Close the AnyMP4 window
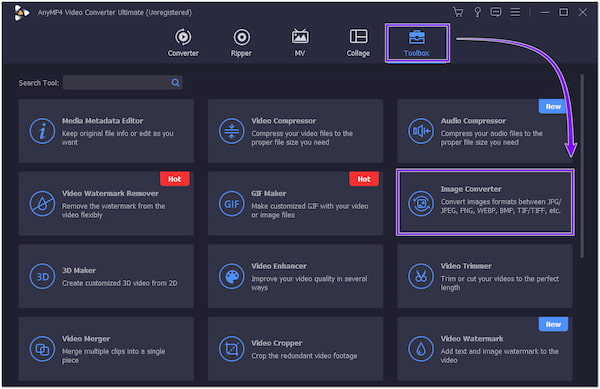The width and height of the screenshot is (600, 389). 582,12
